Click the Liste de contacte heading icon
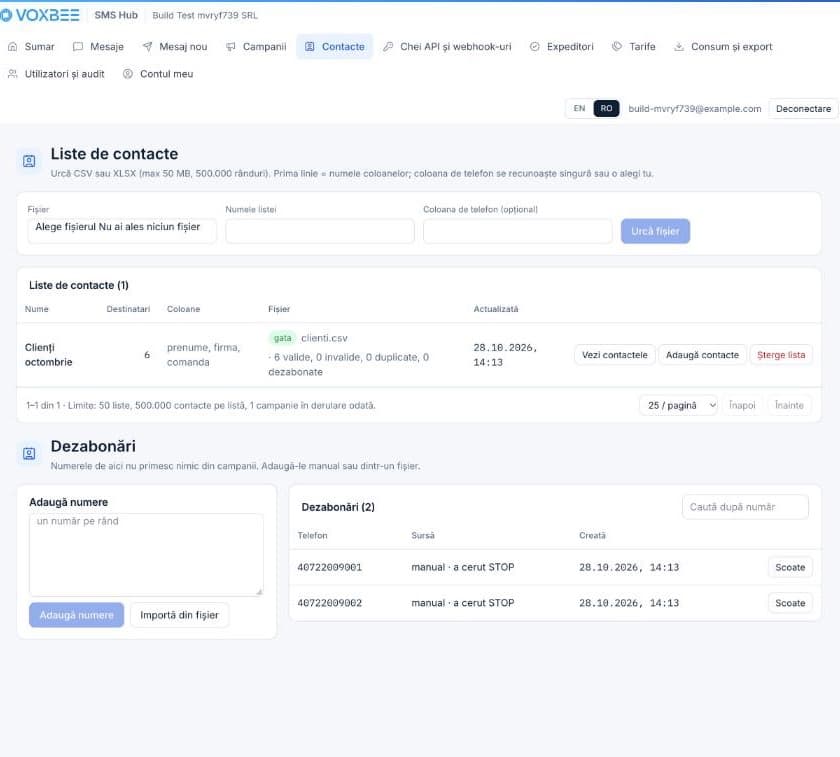 pos(29,161)
